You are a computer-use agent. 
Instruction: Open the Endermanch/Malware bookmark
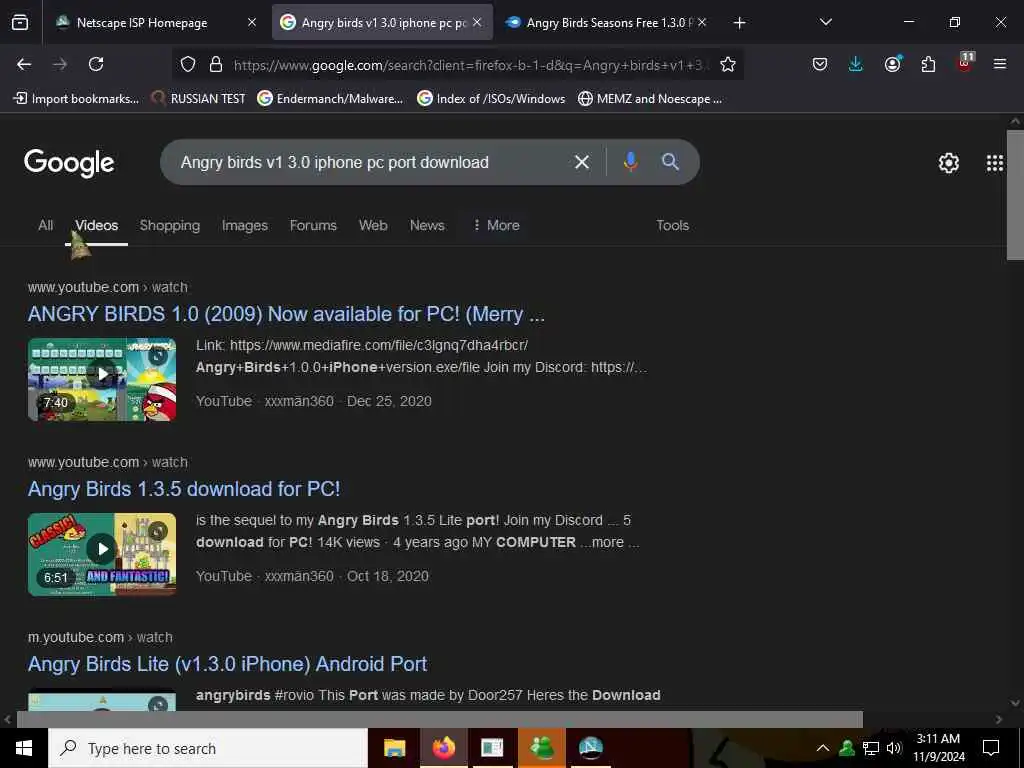tap(330, 99)
